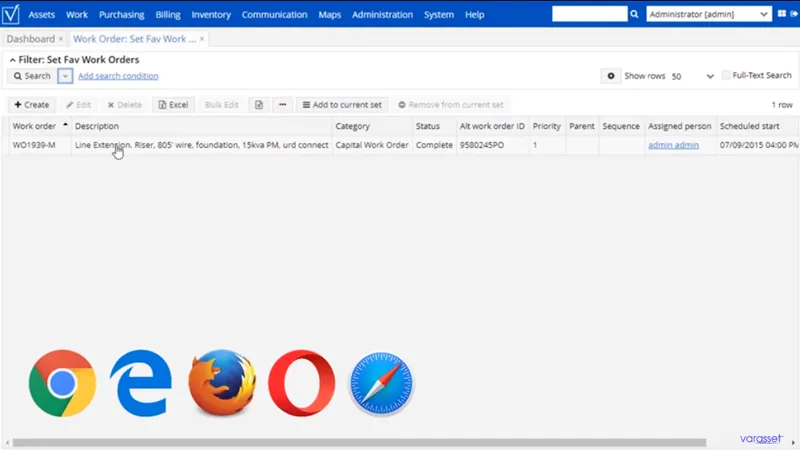Click the Delete button
The width and height of the screenshot is (800, 450).
click(124, 105)
